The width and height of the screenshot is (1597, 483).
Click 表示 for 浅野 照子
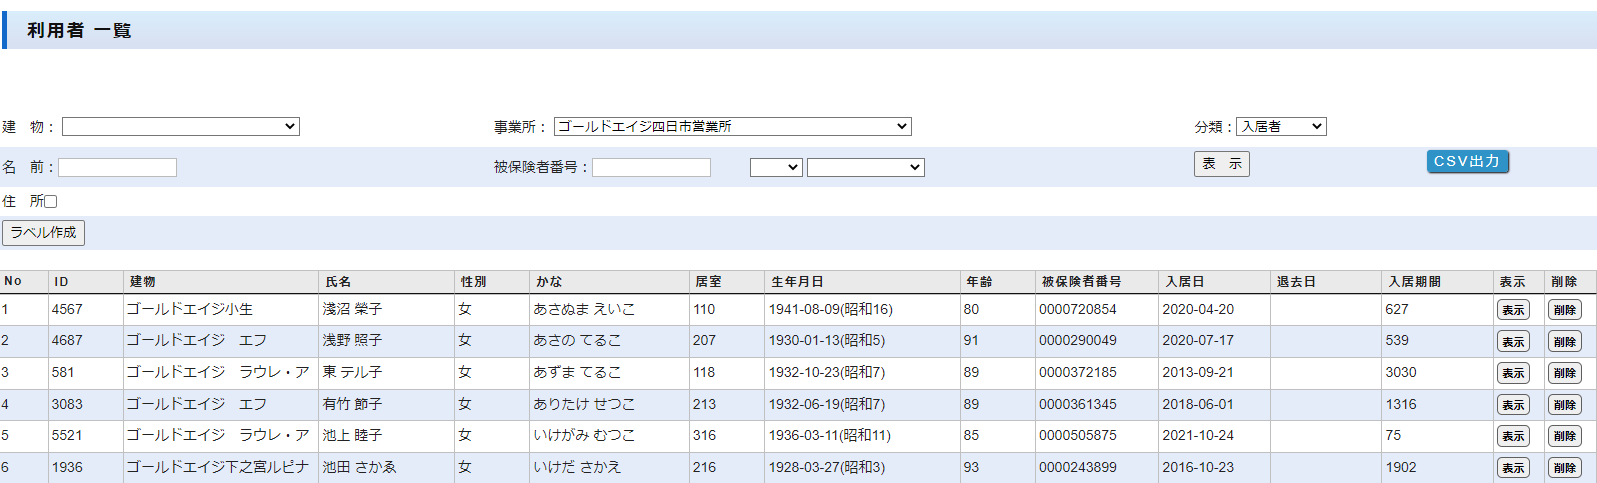pyautogui.click(x=1513, y=342)
